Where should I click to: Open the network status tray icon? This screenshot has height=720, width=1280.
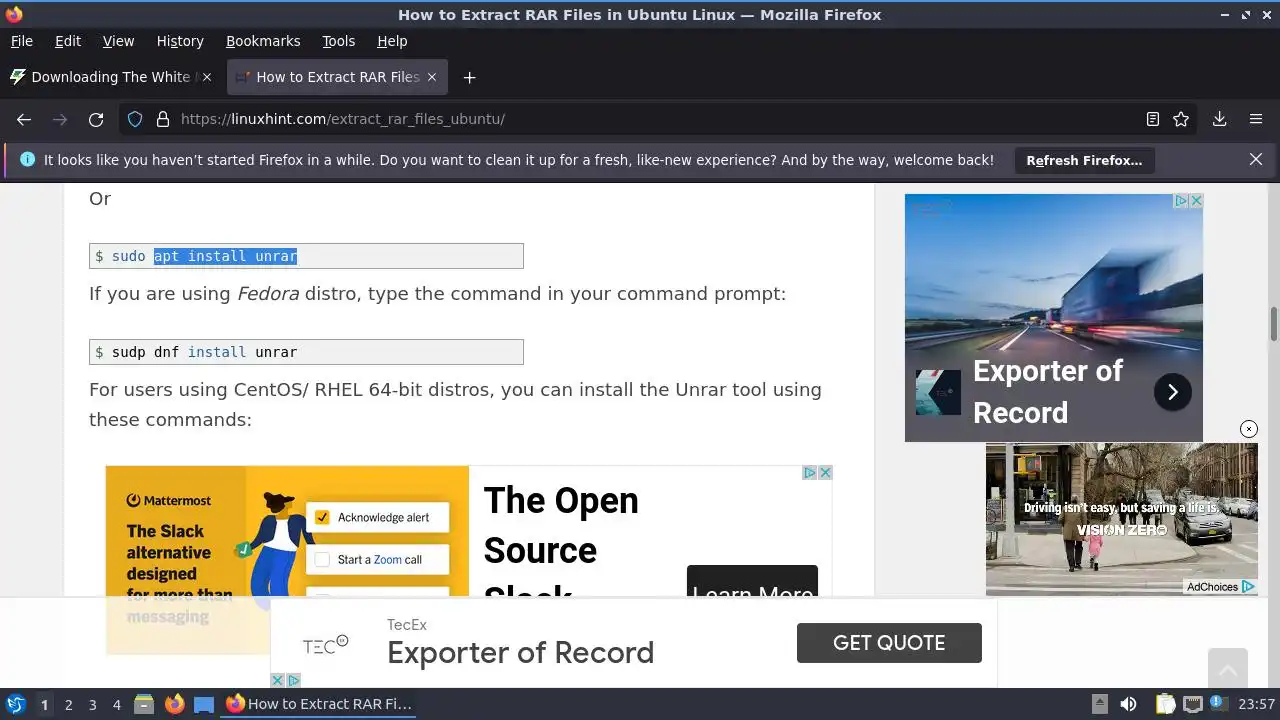[x=1192, y=704]
